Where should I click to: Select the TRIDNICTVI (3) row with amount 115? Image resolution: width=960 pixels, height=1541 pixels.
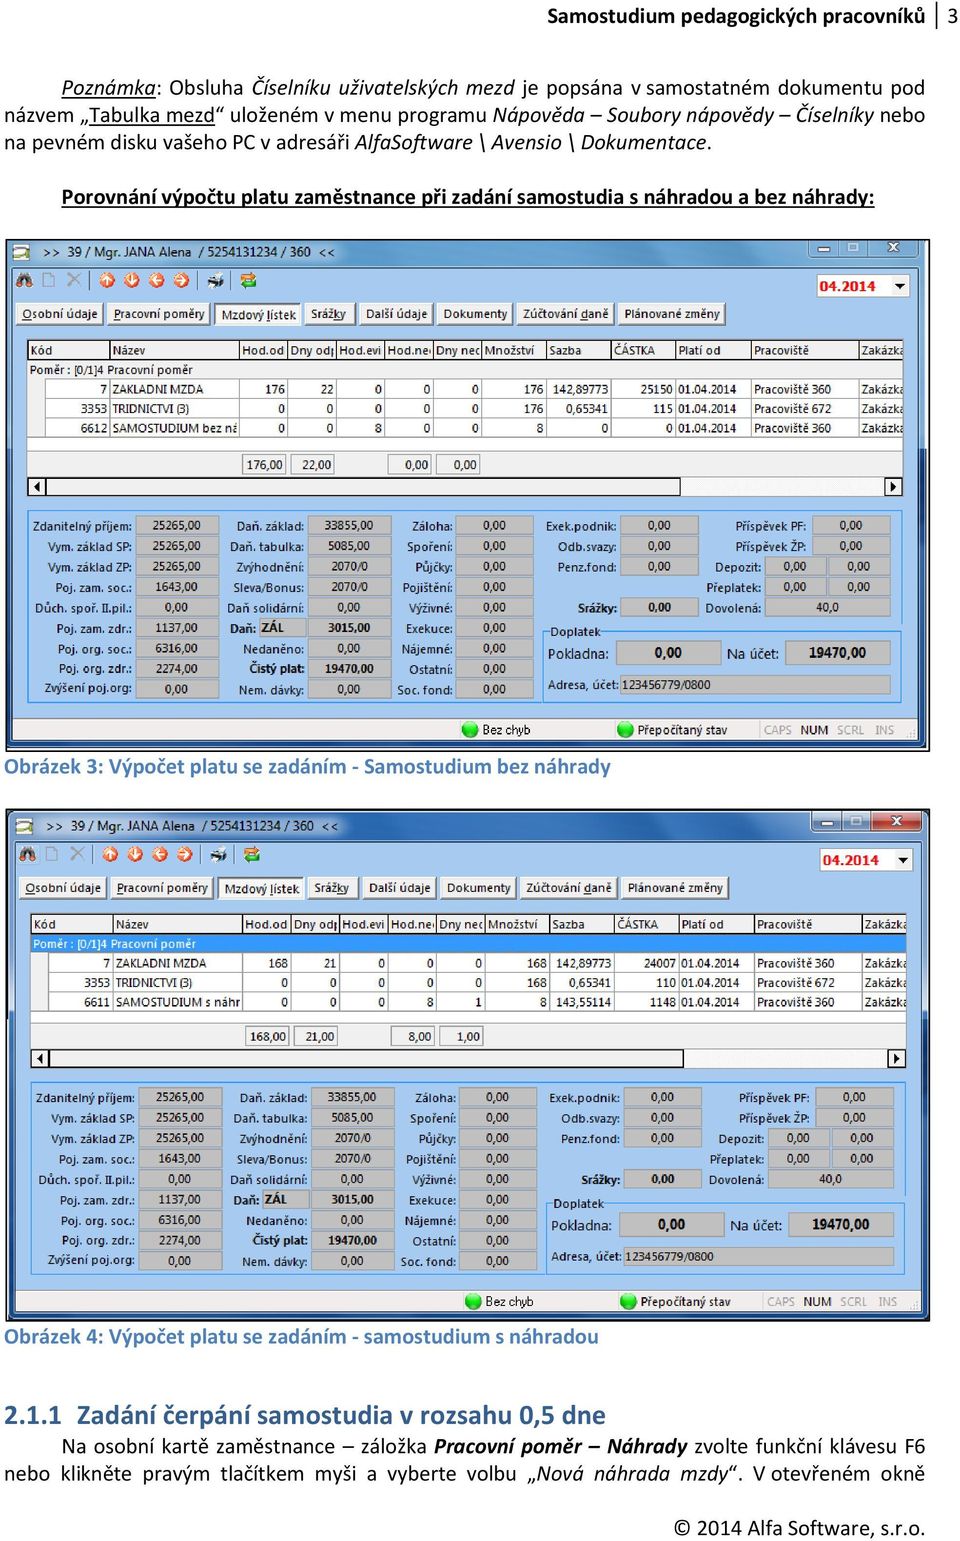pos(466,409)
